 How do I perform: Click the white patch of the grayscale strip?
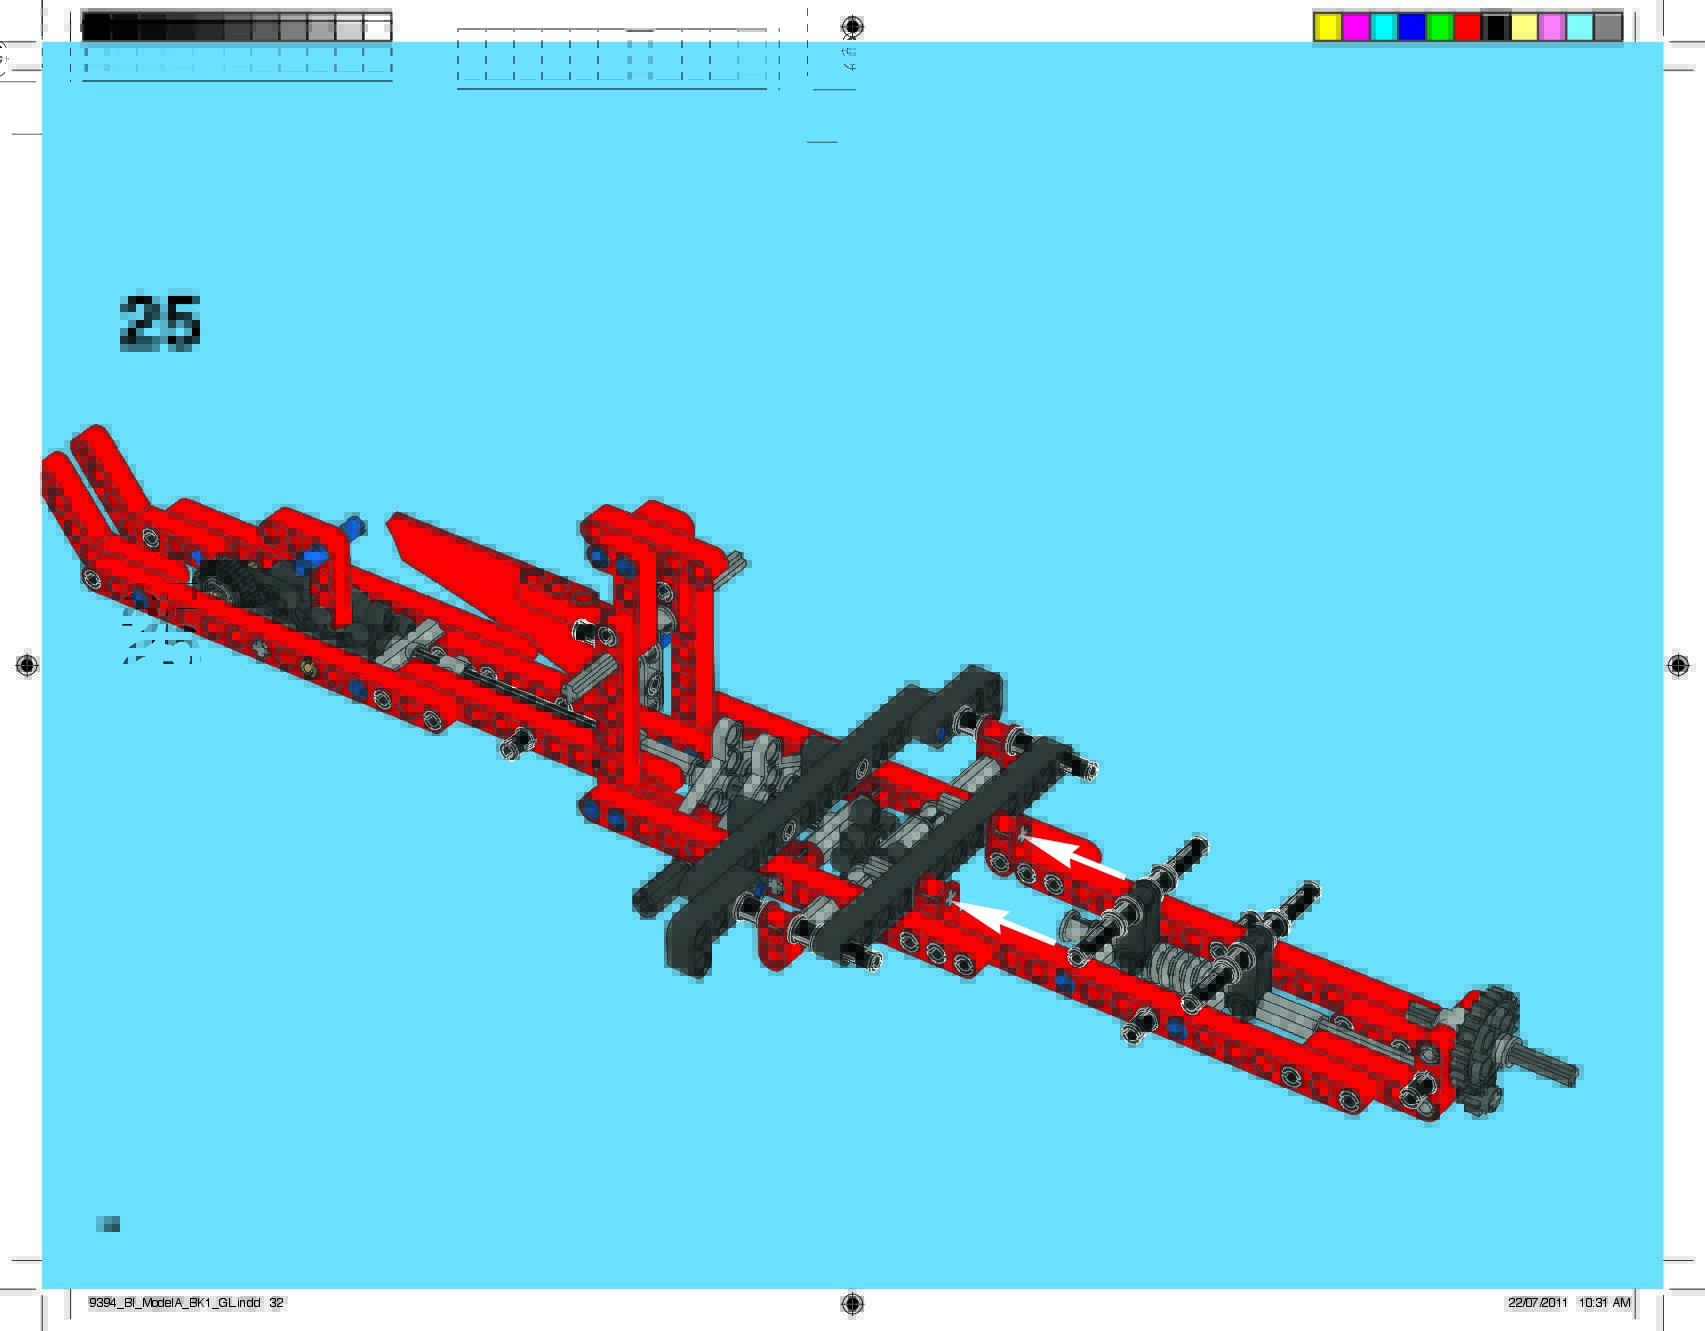click(377, 28)
